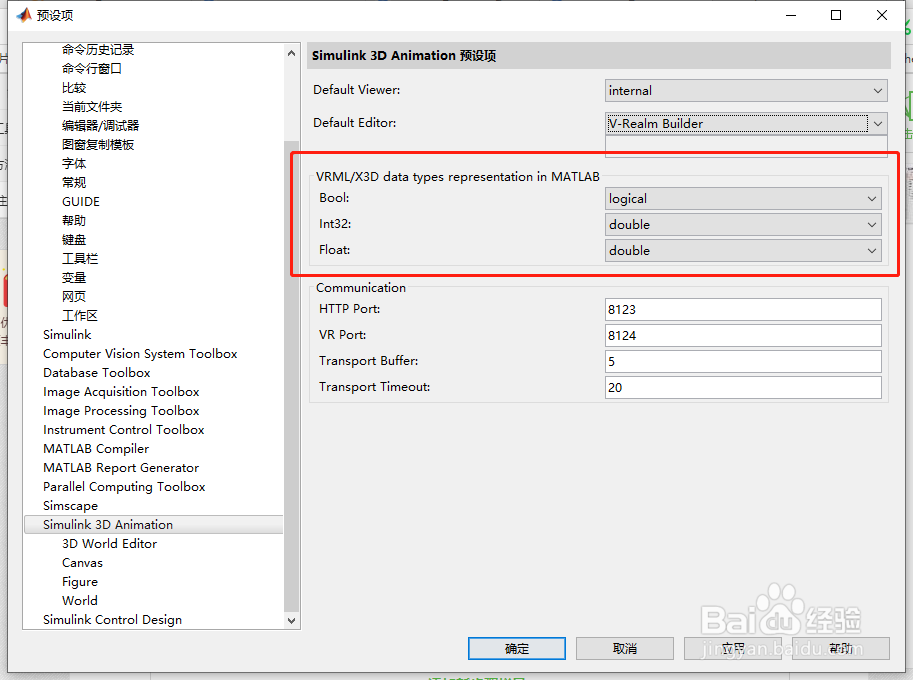Select 图窗复制模板 in the tree
This screenshot has width=913, height=680.
98,144
